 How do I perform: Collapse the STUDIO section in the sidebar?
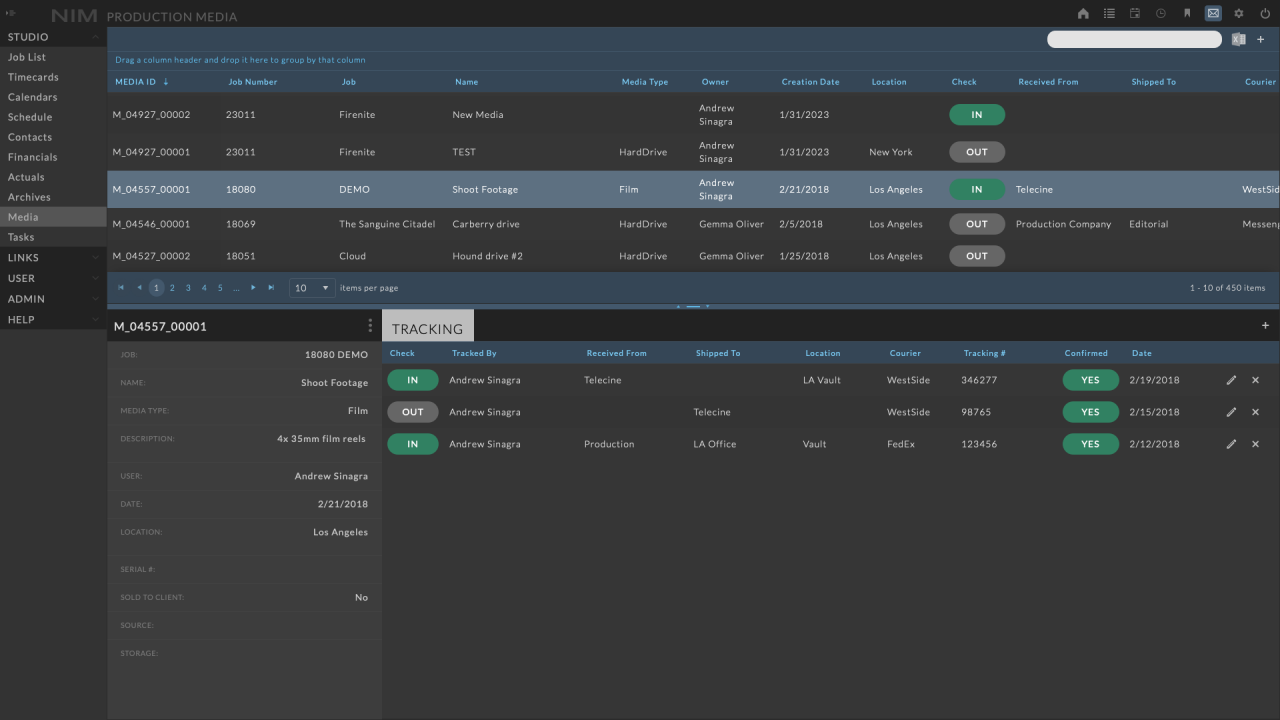coord(97,36)
